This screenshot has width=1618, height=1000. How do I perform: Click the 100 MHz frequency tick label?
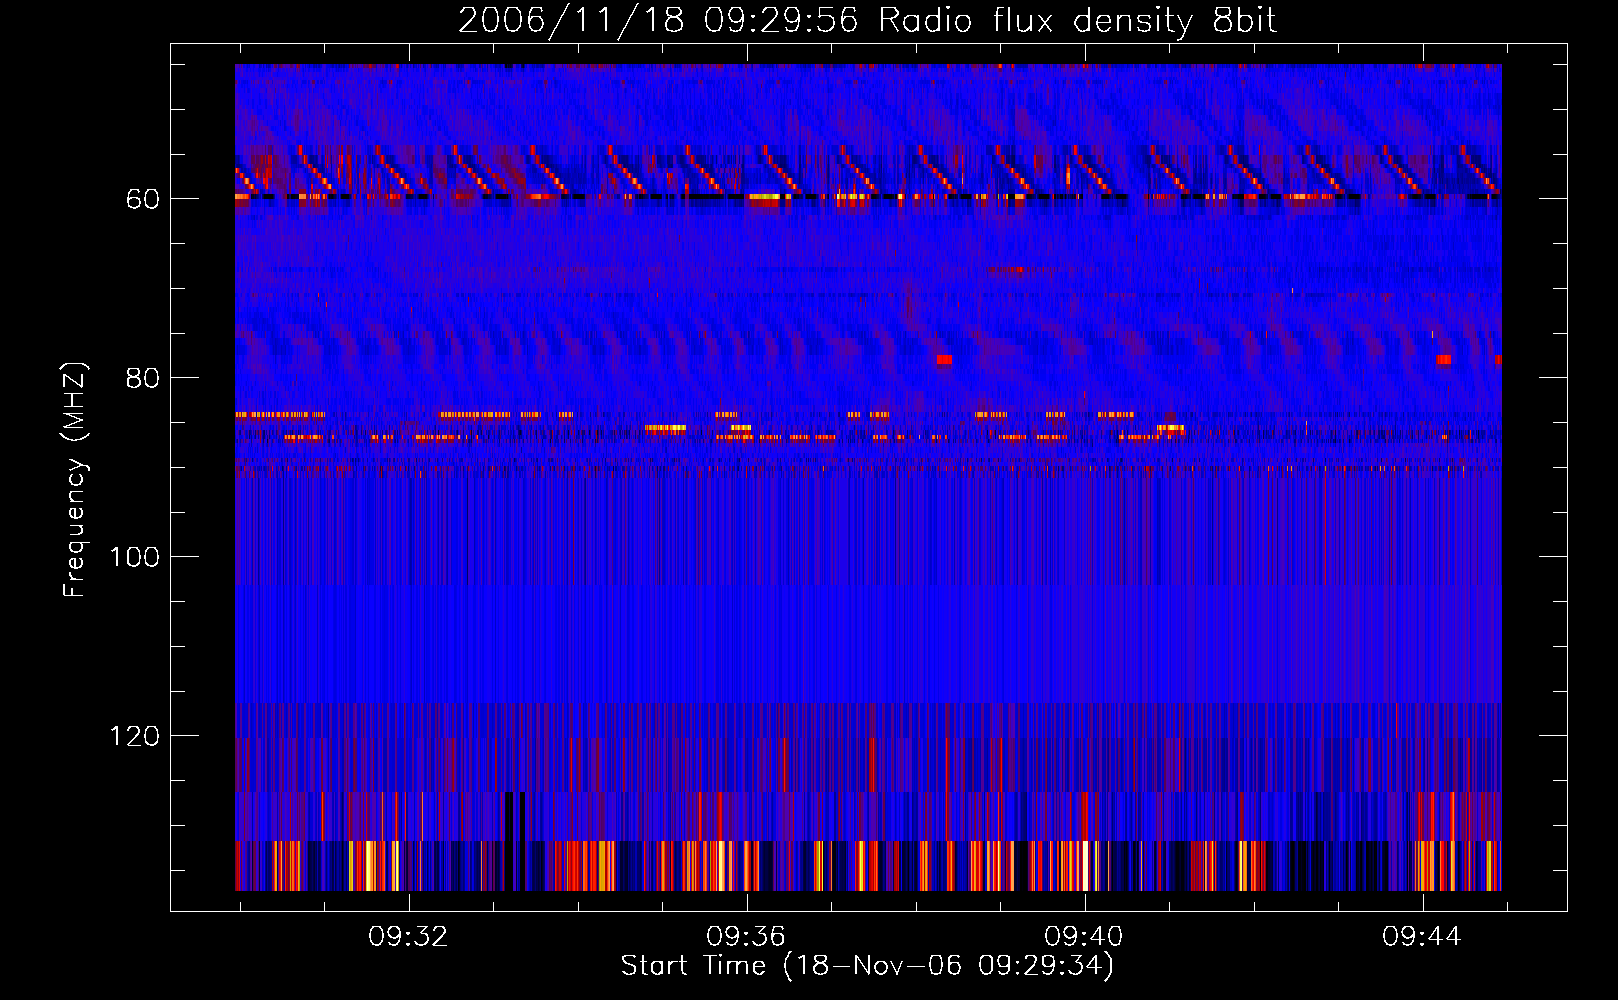134,558
